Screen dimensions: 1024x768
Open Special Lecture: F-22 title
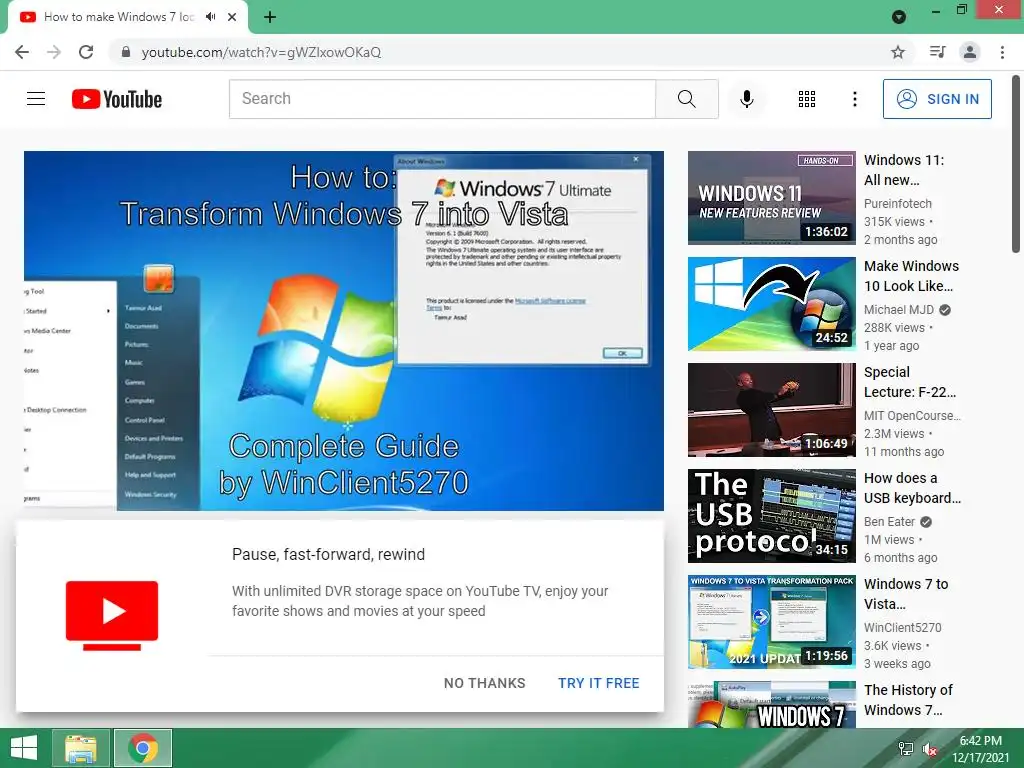pos(910,382)
